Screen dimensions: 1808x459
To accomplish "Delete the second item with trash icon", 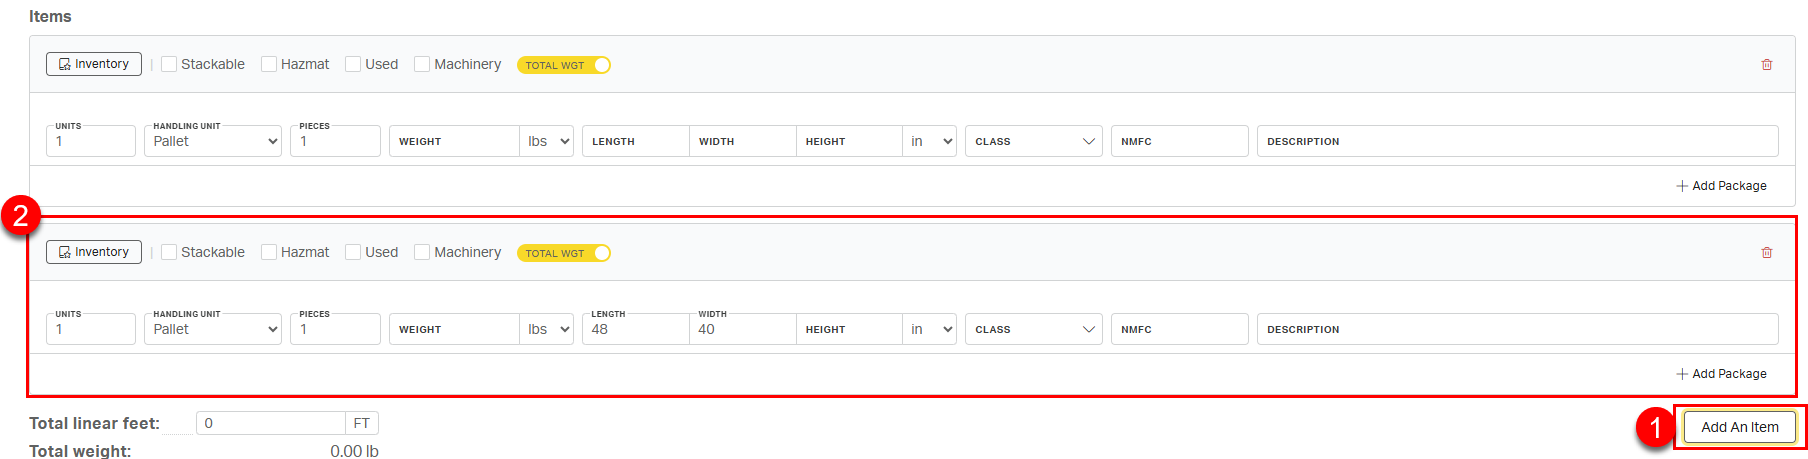I will (x=1766, y=253).
